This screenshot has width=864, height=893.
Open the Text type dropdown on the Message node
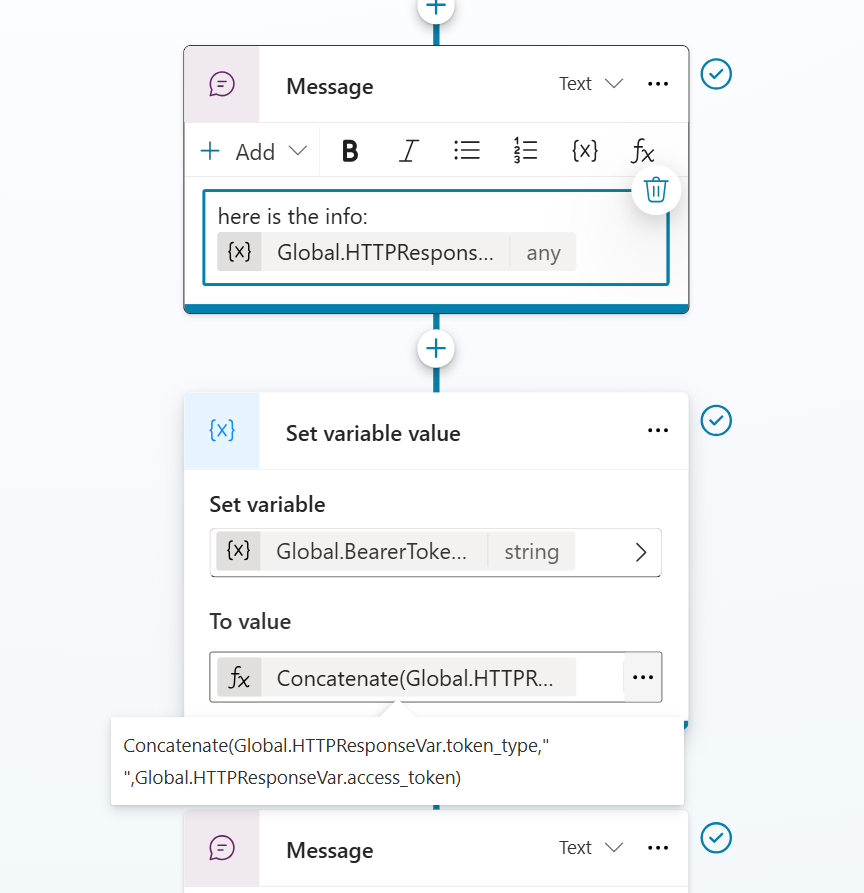590,84
